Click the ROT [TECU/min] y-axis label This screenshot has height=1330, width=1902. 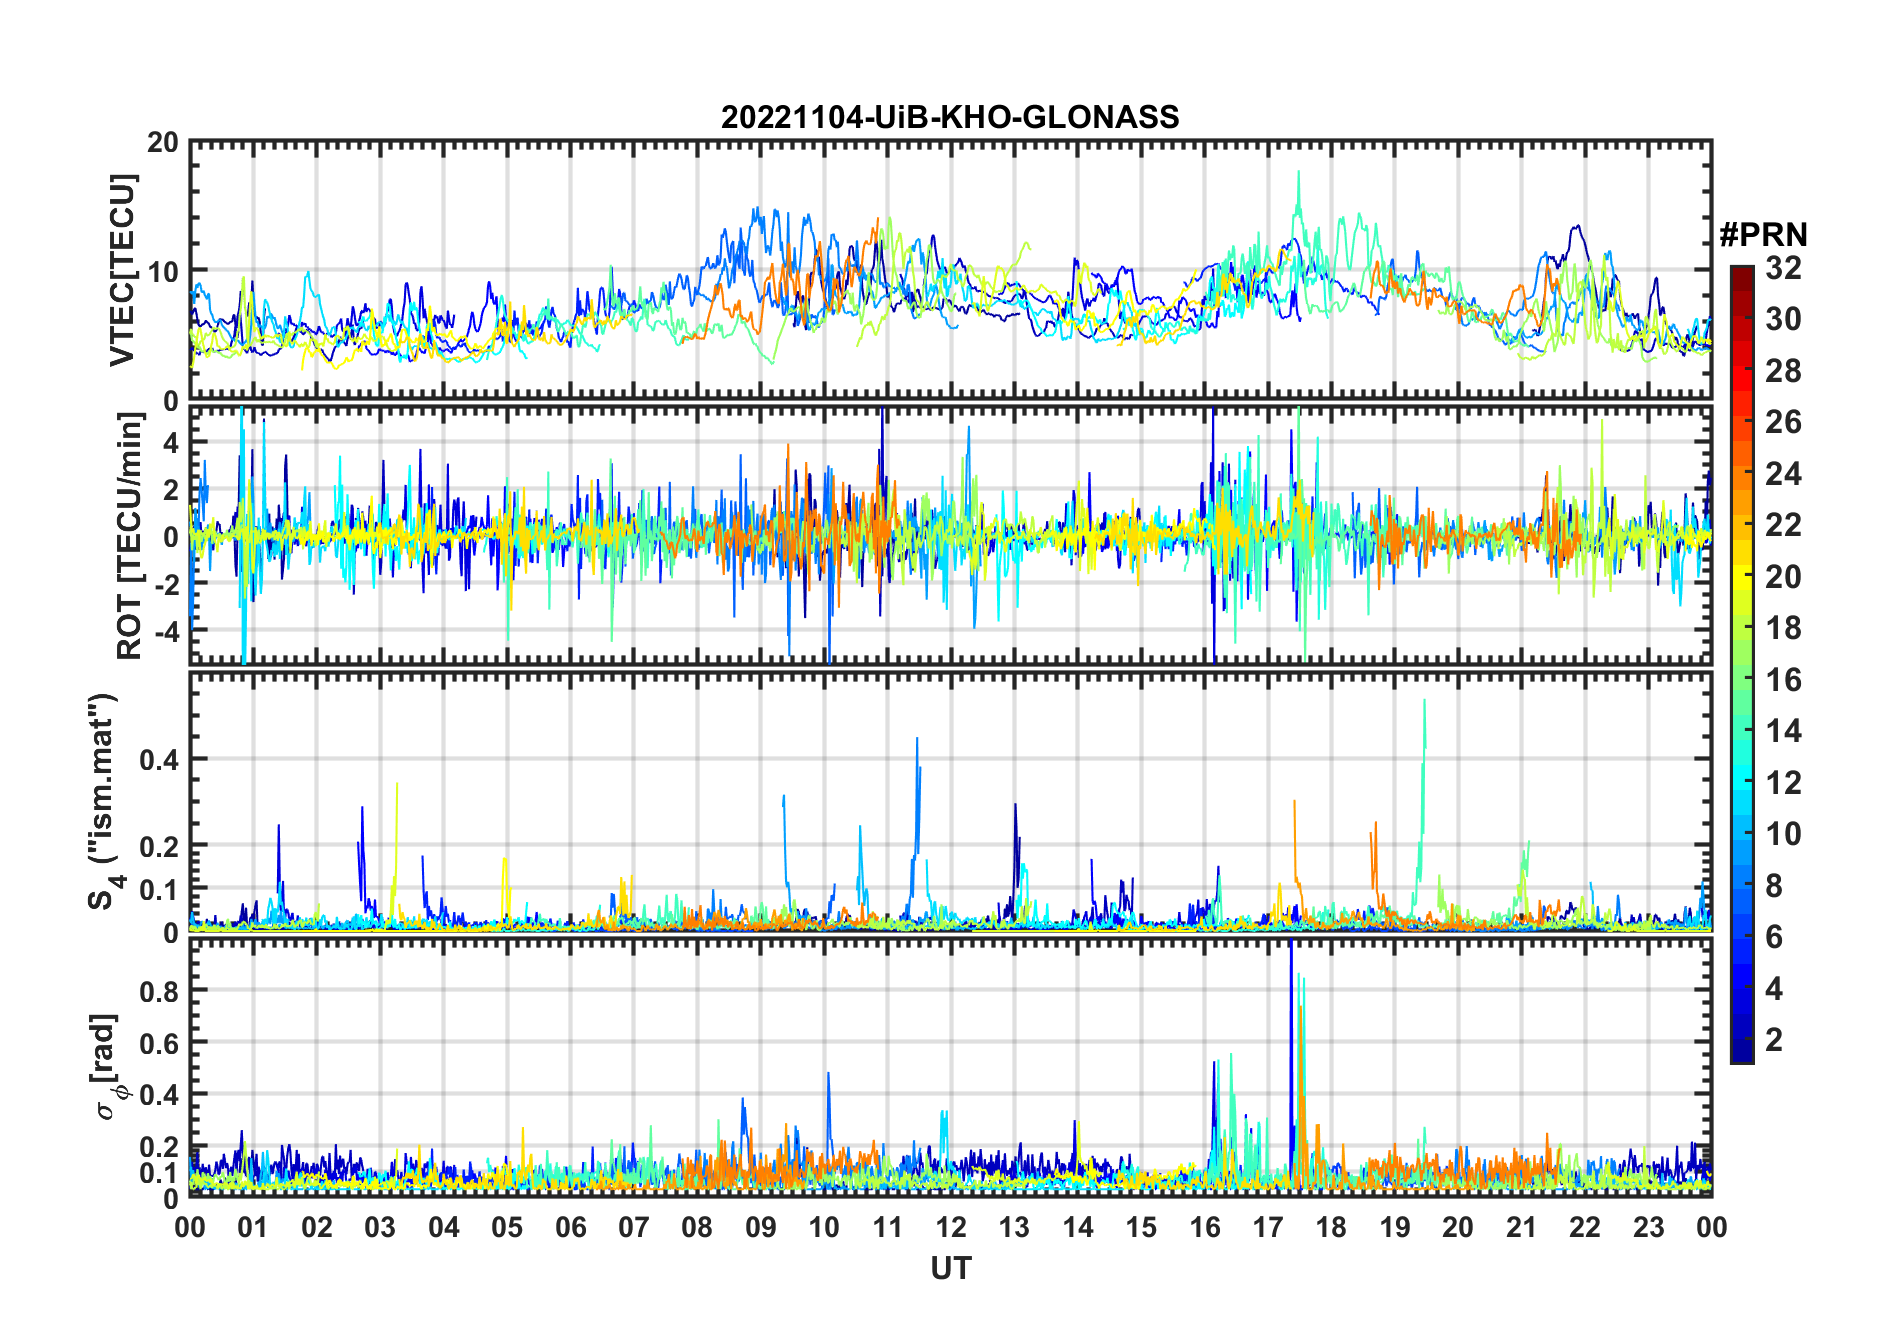click(x=130, y=535)
